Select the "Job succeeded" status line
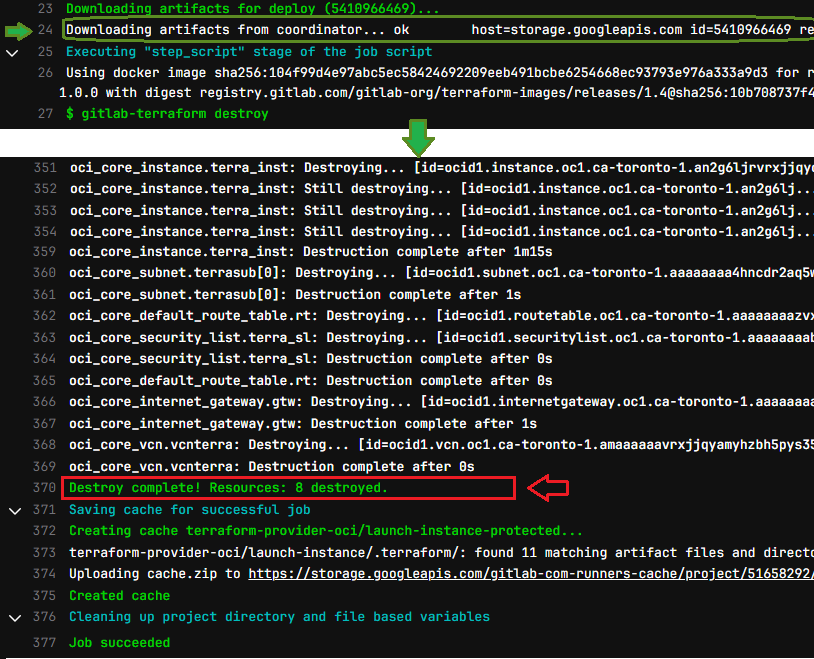Viewport: 814px width, 659px height. [120, 643]
